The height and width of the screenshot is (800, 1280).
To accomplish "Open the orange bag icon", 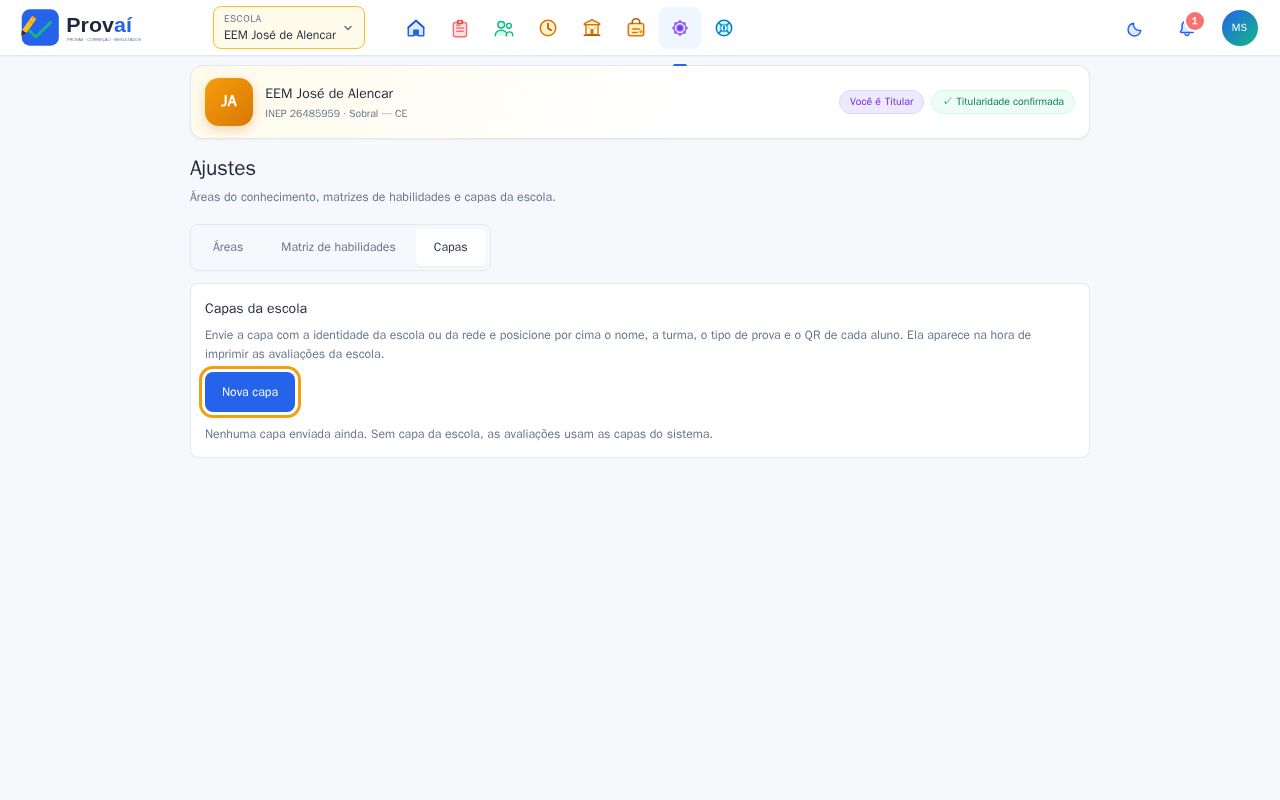I will pos(636,28).
